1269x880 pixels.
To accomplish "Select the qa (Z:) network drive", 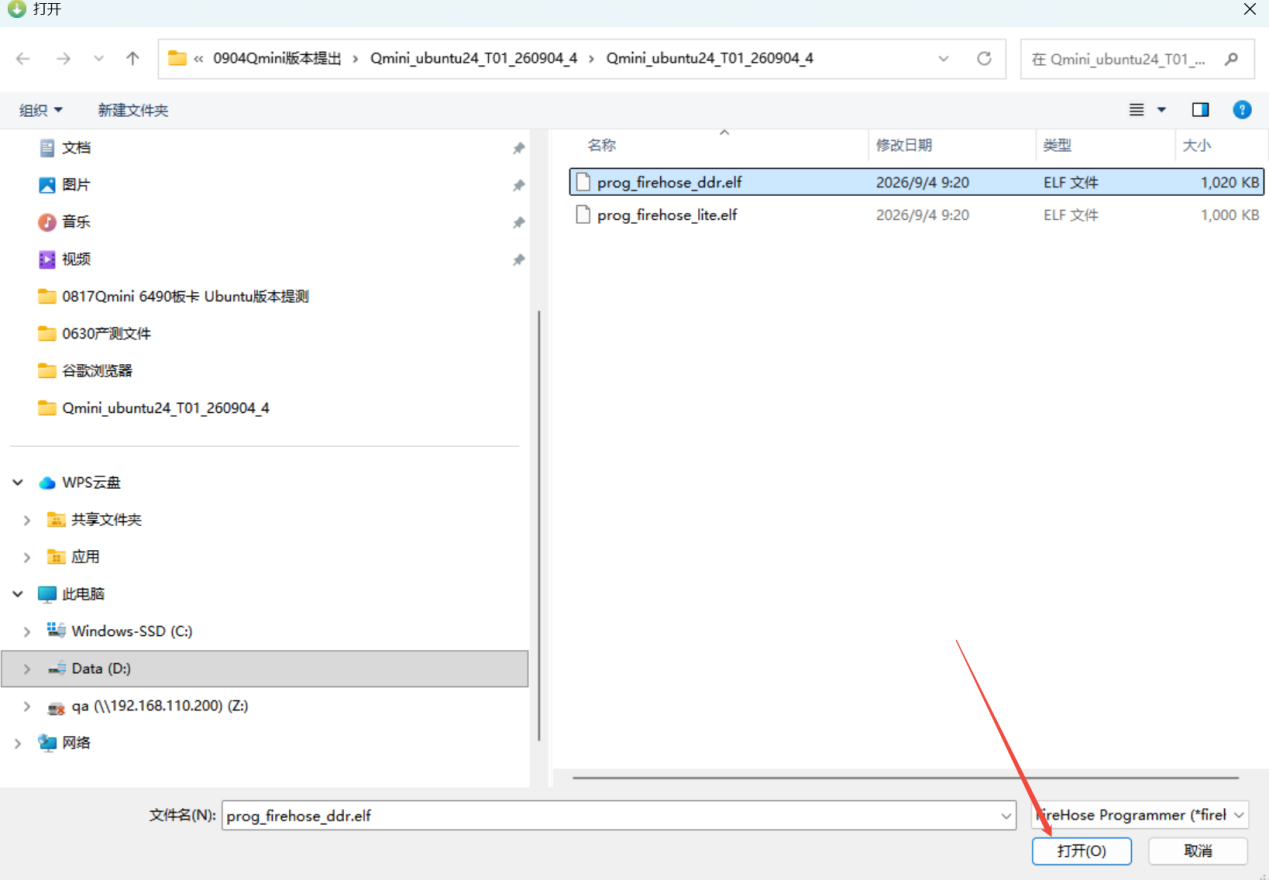I will click(159, 706).
